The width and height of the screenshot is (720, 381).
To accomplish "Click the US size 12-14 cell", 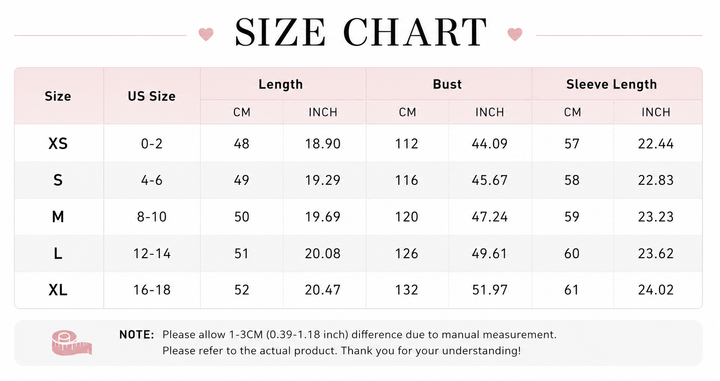I will [152, 253].
